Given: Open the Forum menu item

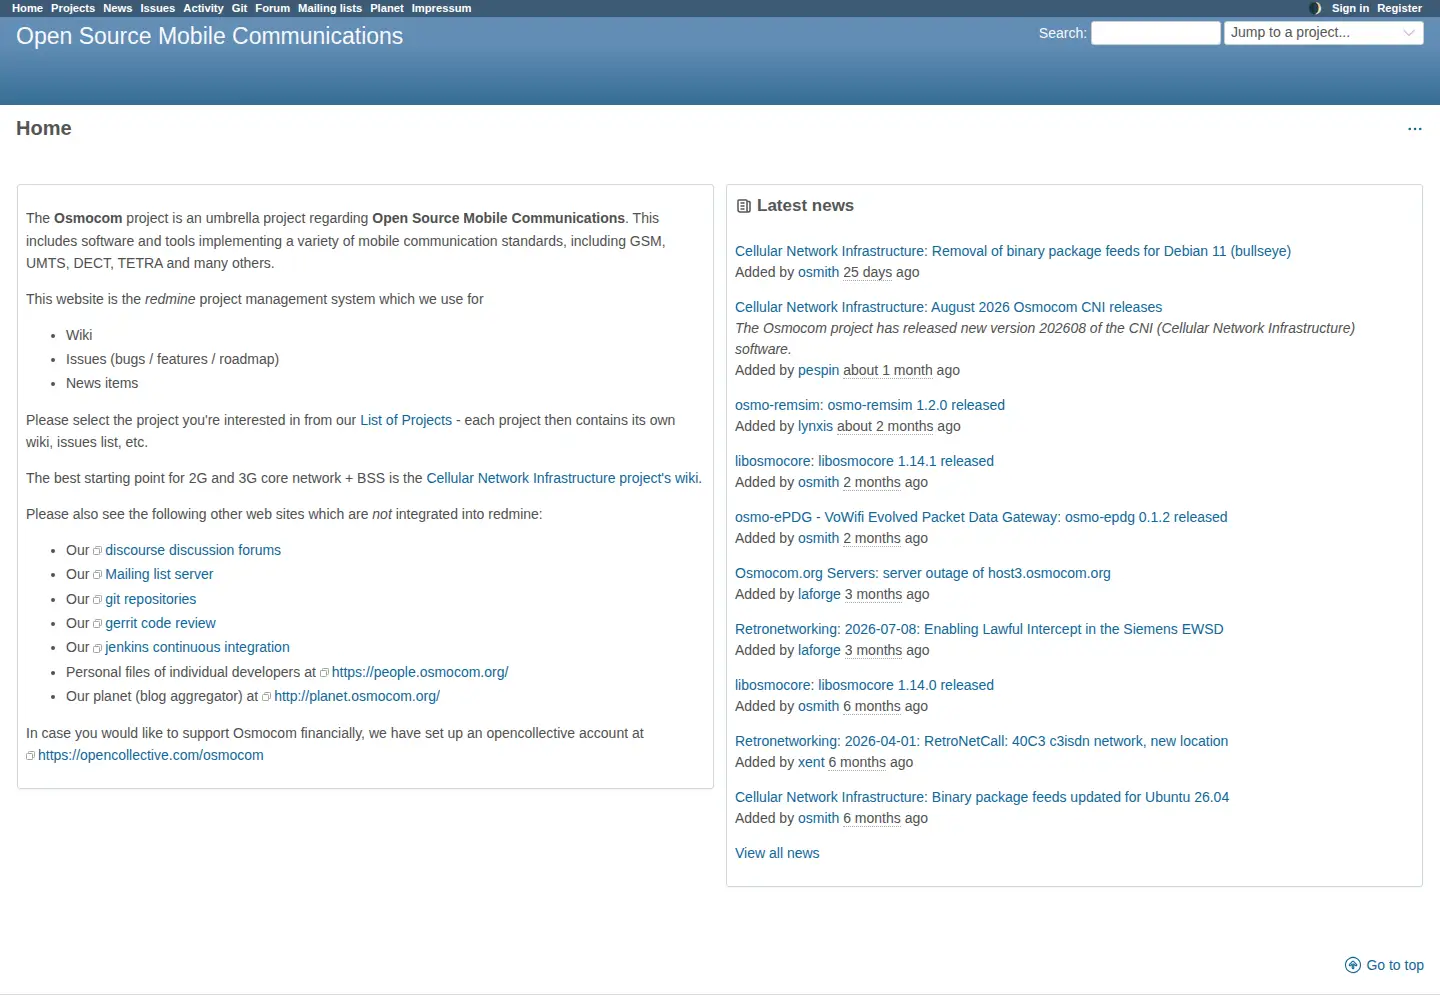Looking at the screenshot, I should (272, 8).
